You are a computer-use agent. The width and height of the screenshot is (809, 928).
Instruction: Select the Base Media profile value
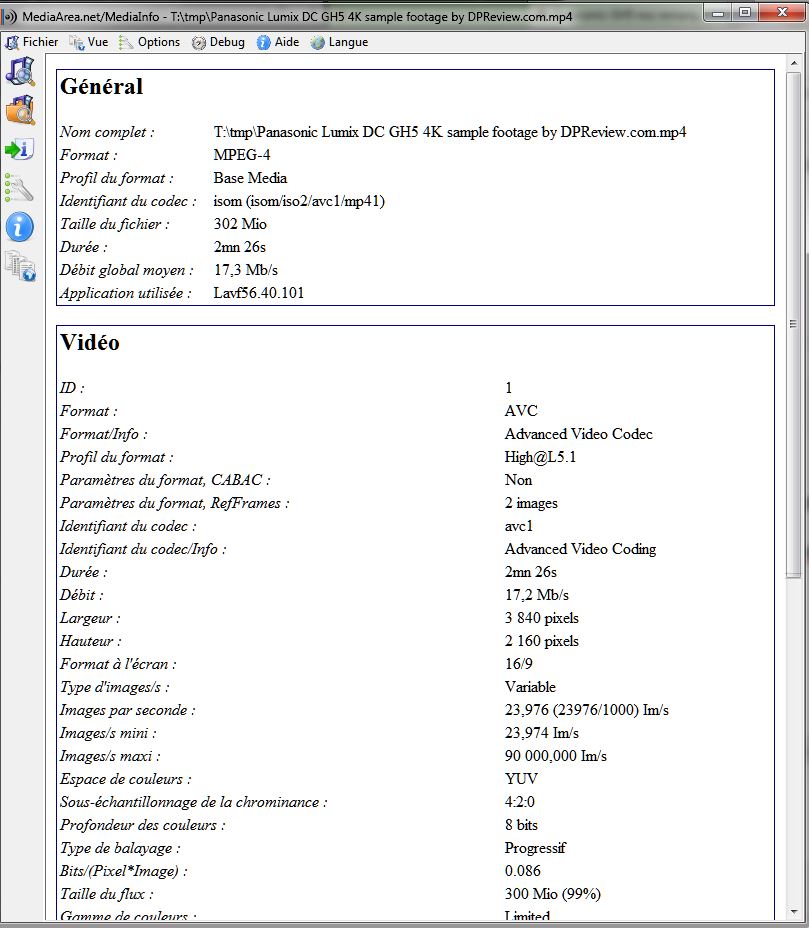[250, 178]
